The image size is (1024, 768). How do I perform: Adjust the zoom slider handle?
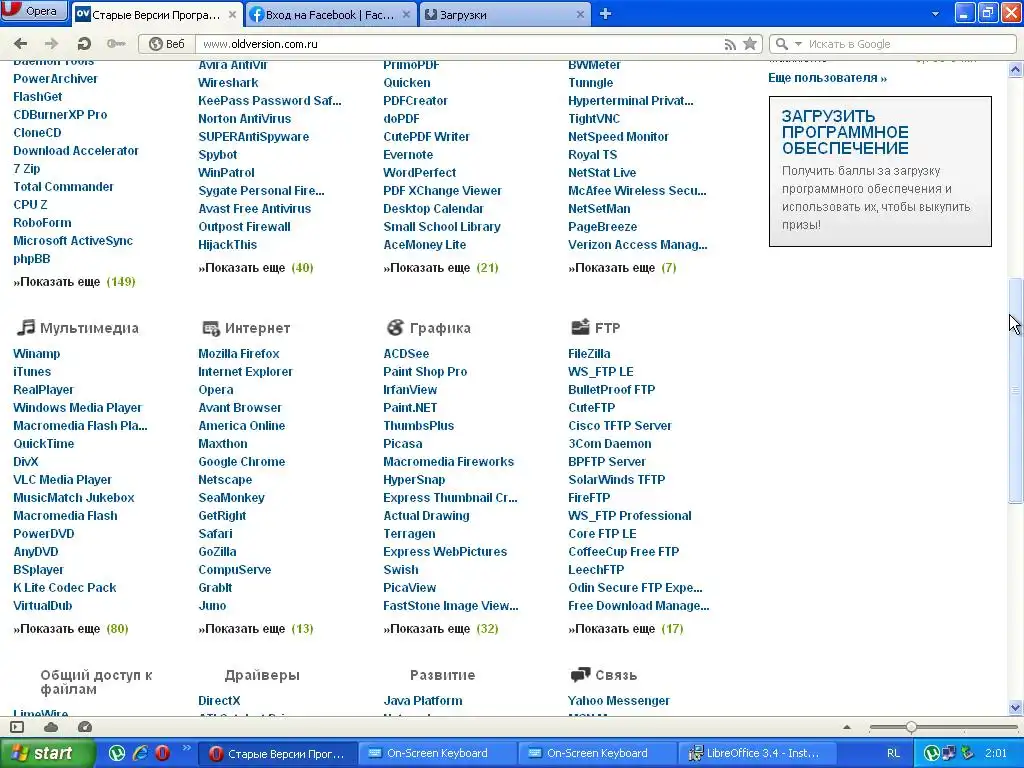click(x=911, y=727)
